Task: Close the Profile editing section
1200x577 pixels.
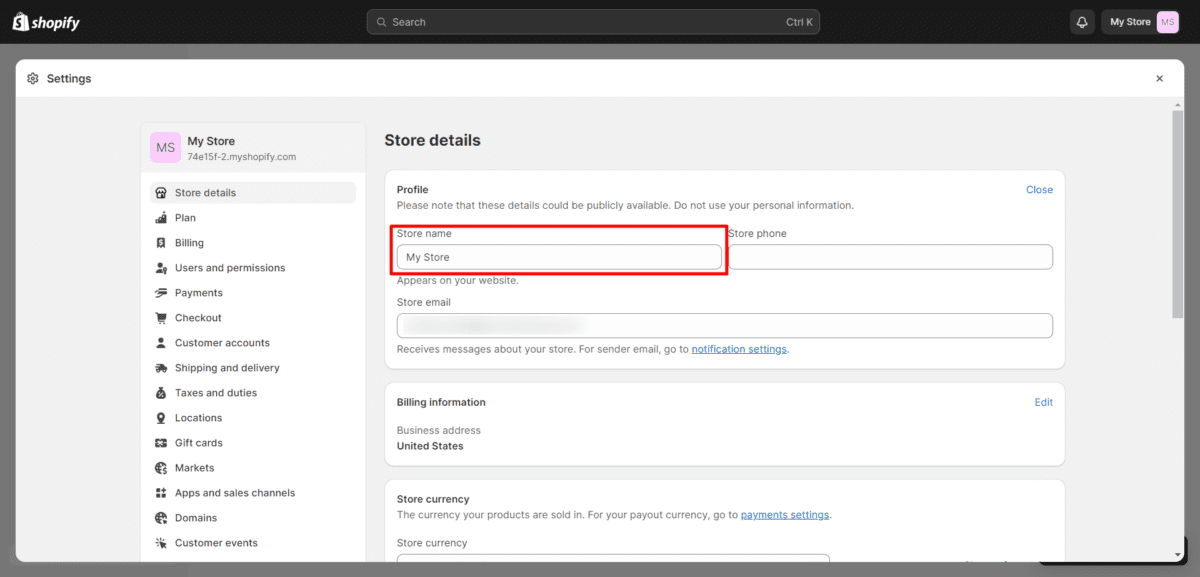Action: point(1039,189)
